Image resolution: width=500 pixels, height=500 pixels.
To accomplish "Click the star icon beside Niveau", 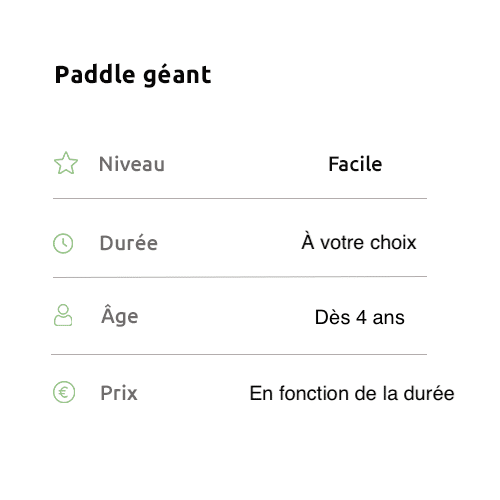I will pos(66,163).
